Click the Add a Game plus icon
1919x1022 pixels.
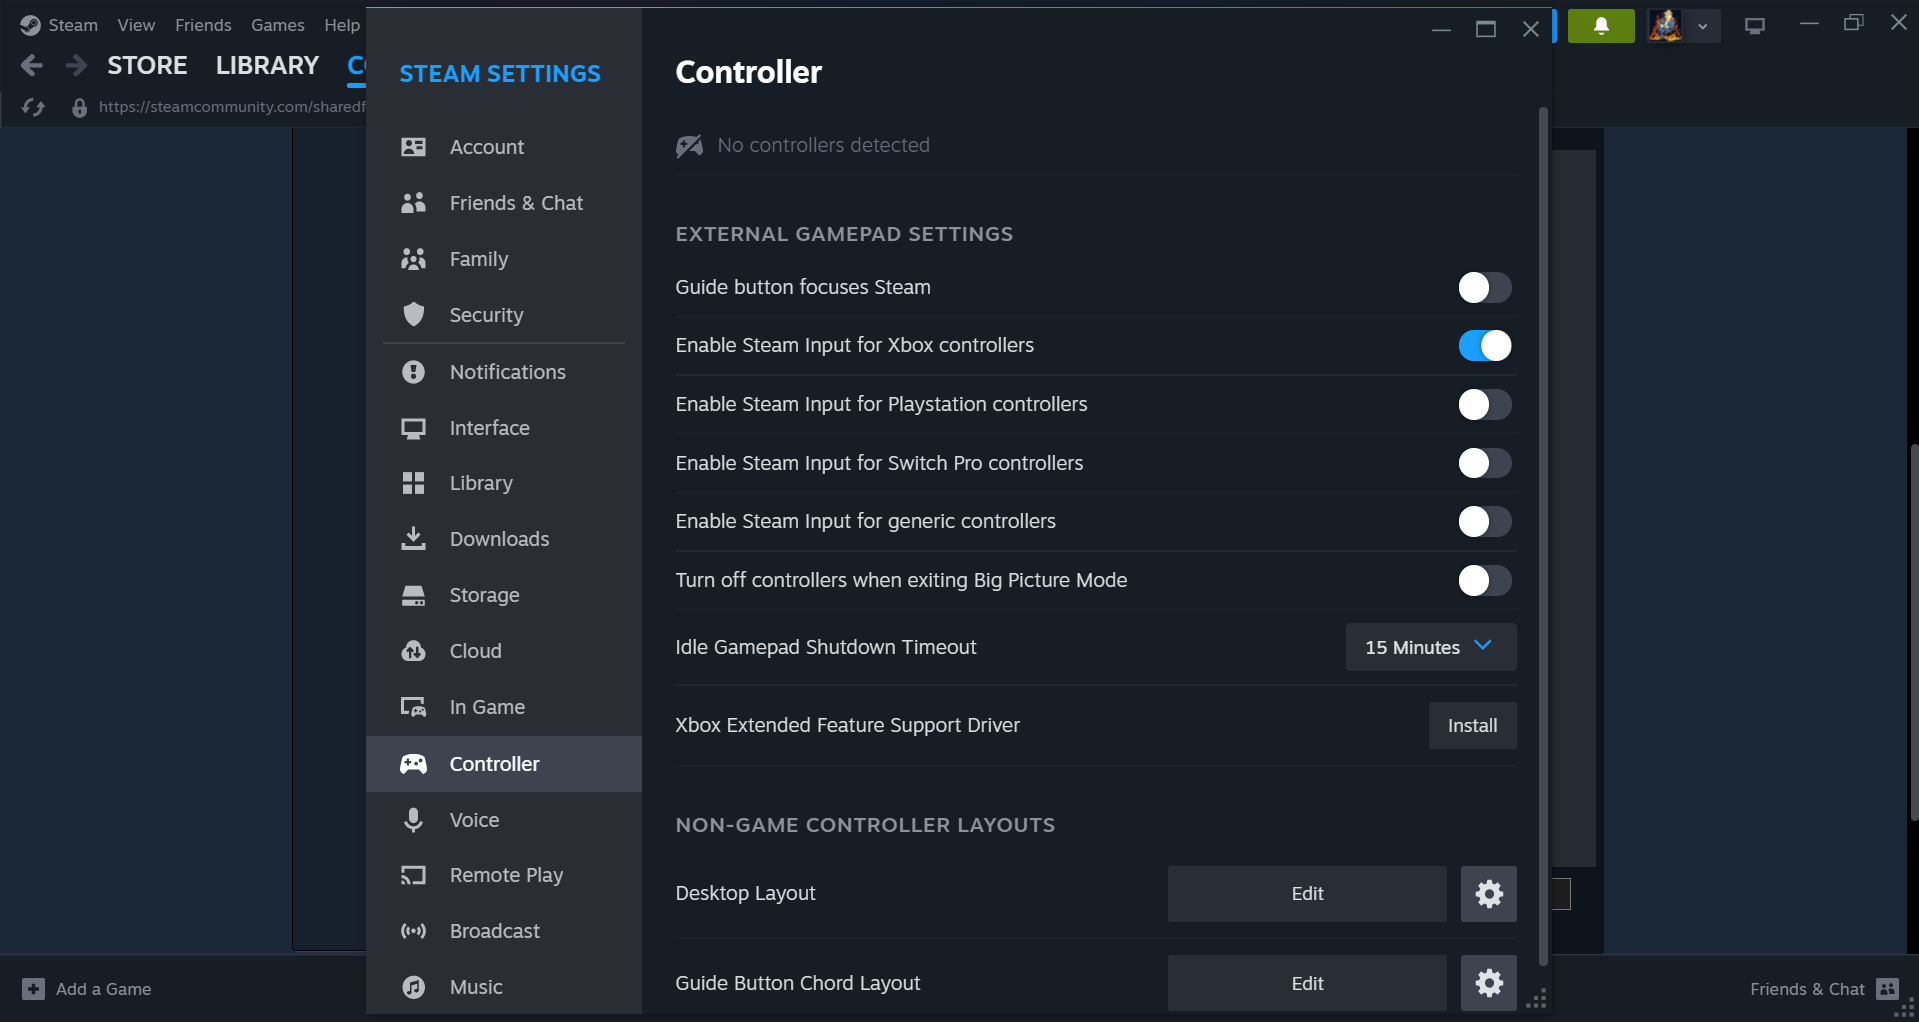coord(34,989)
